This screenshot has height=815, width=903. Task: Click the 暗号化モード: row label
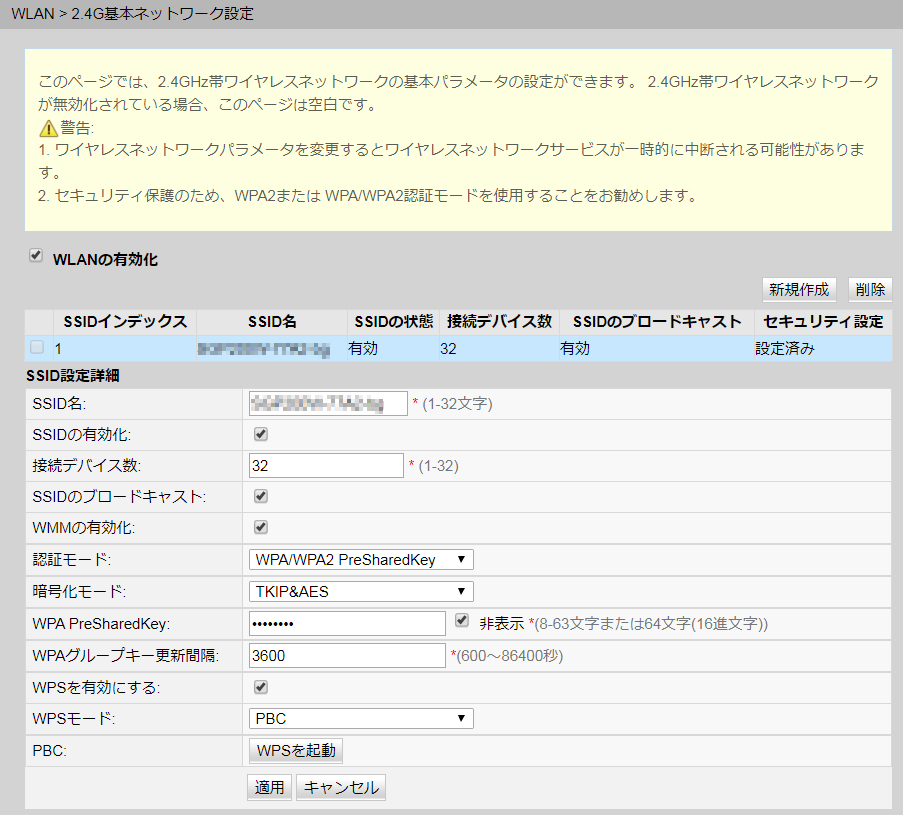(x=79, y=592)
